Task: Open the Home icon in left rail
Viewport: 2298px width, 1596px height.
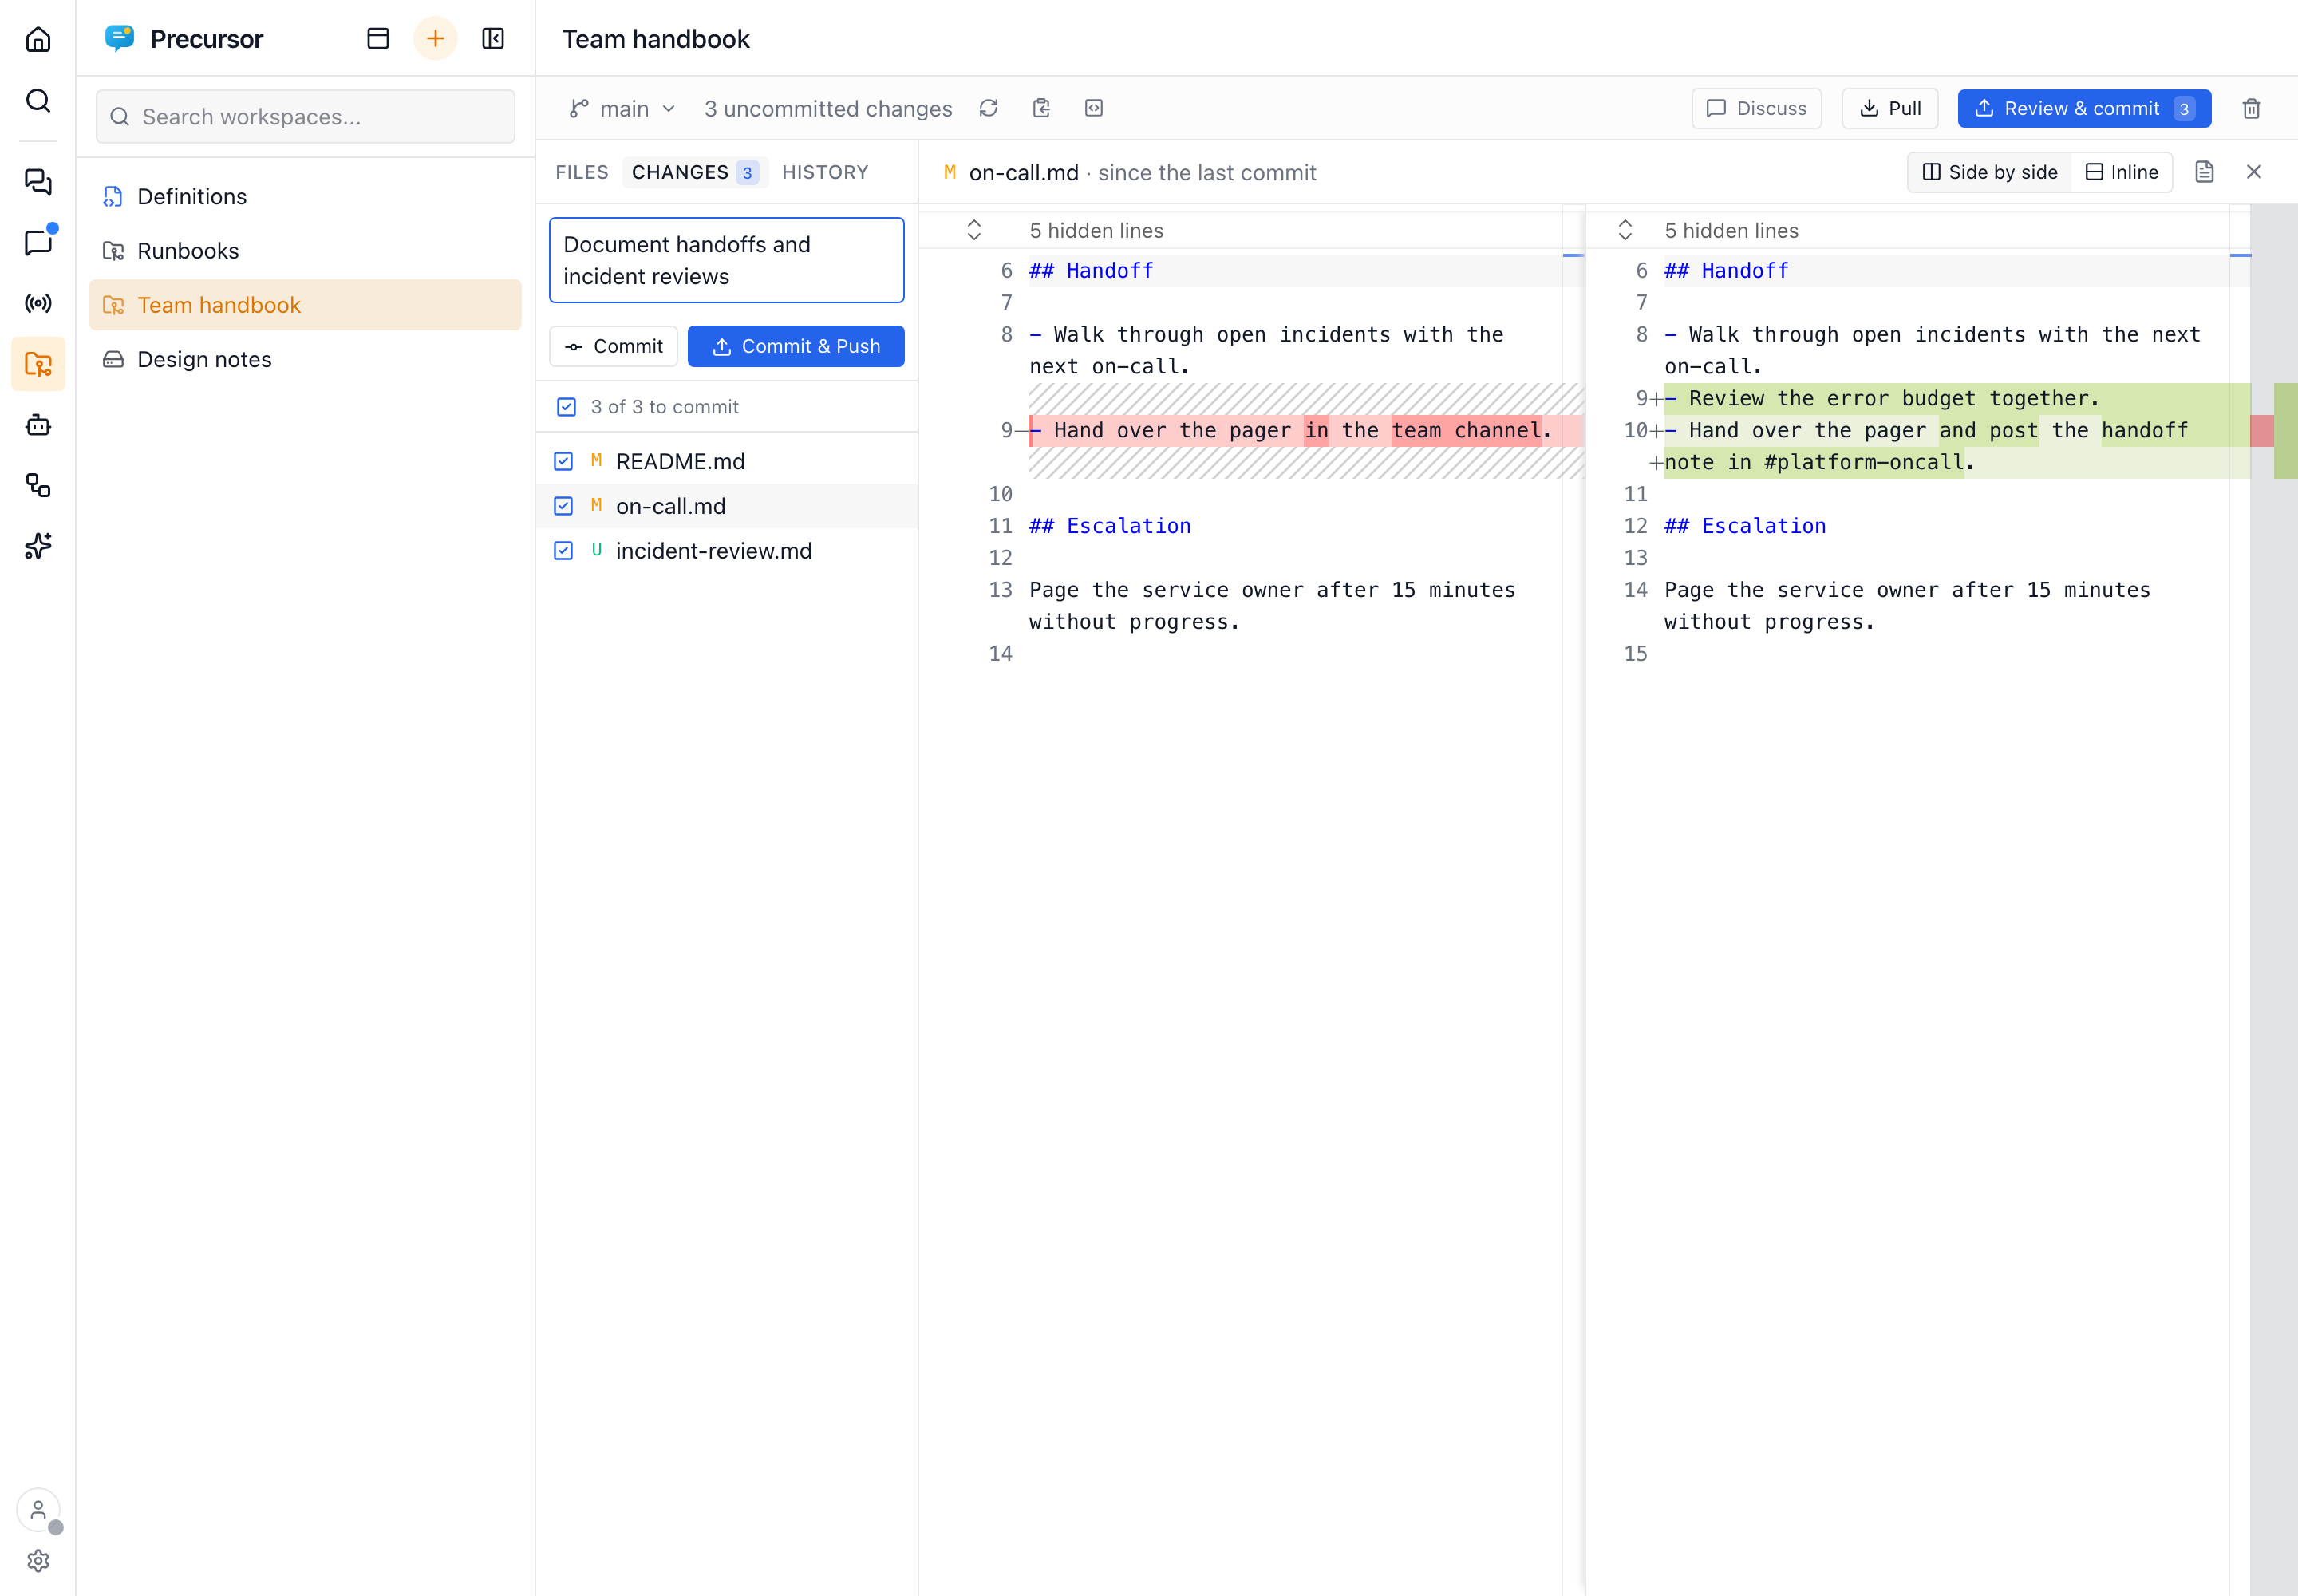Action: [38, 39]
